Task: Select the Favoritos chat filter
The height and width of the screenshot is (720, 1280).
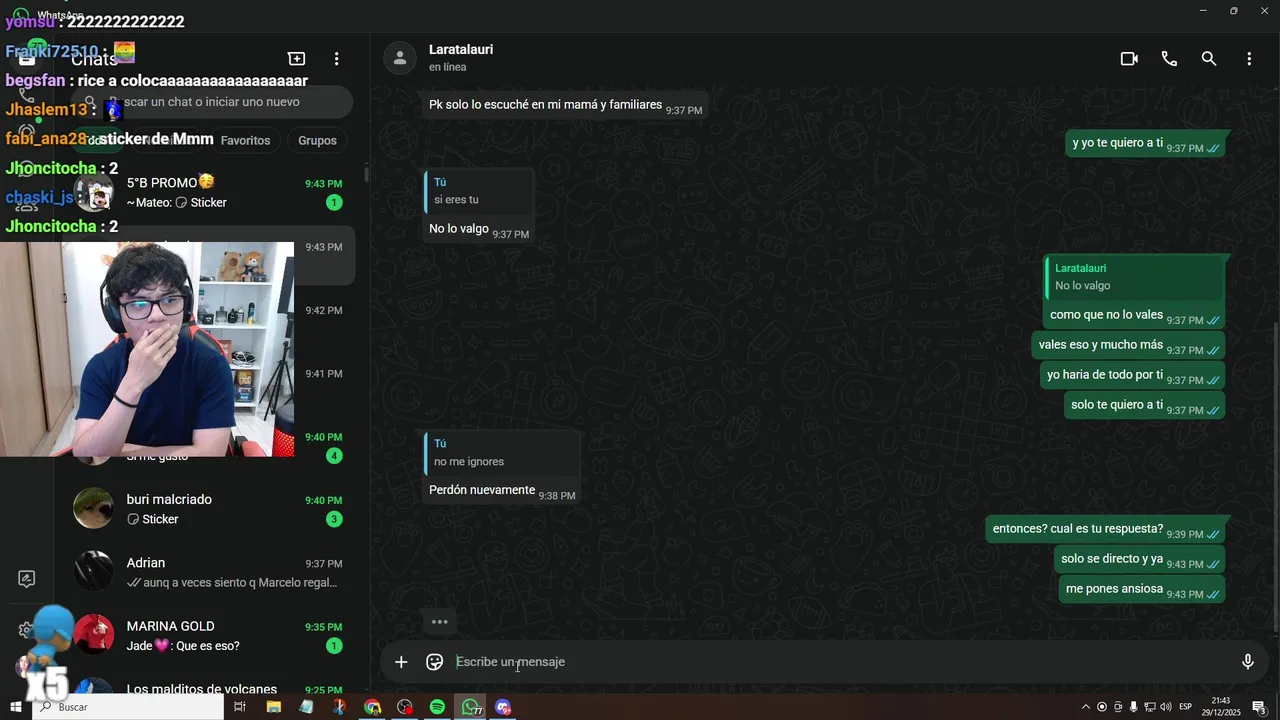Action: coord(245,141)
